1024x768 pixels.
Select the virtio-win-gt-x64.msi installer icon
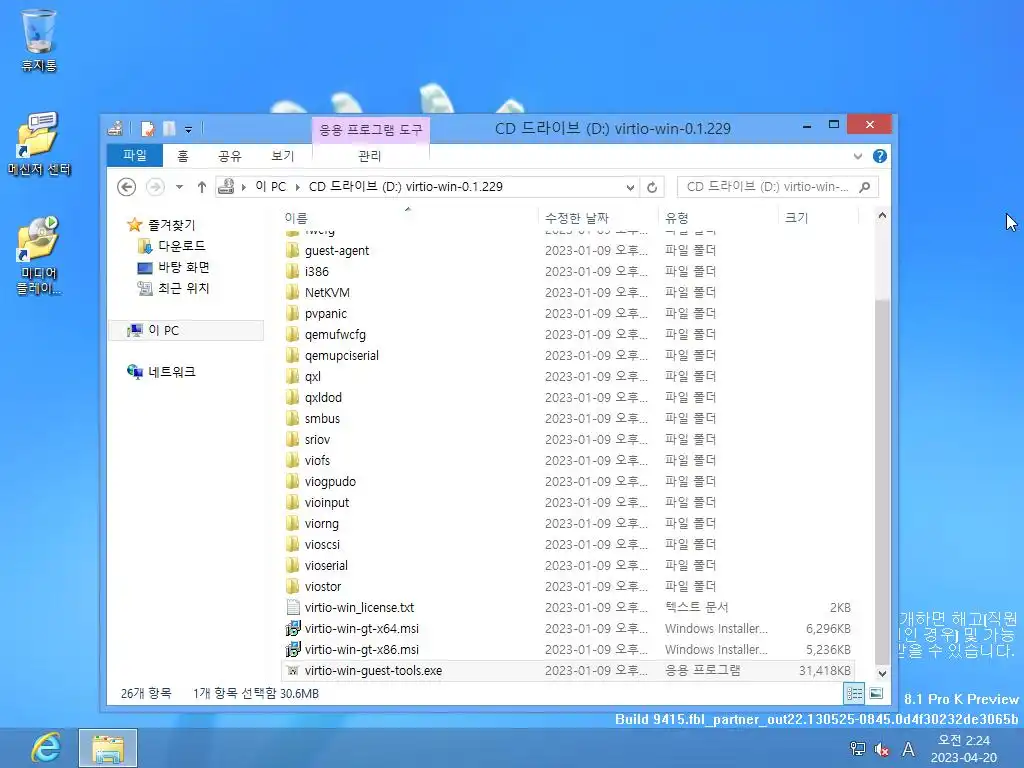tap(293, 629)
